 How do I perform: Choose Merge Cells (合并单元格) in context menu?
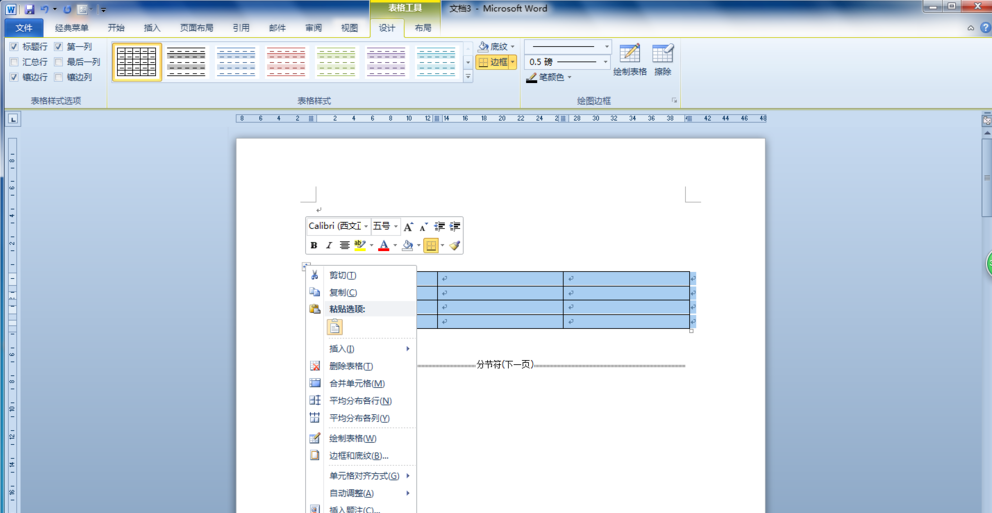(x=361, y=383)
